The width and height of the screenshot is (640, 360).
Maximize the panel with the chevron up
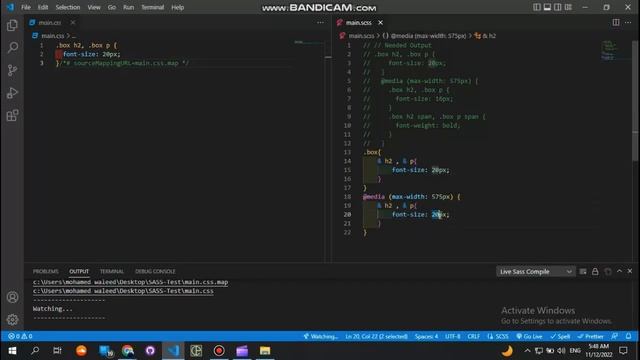pyautogui.click(x=619, y=271)
